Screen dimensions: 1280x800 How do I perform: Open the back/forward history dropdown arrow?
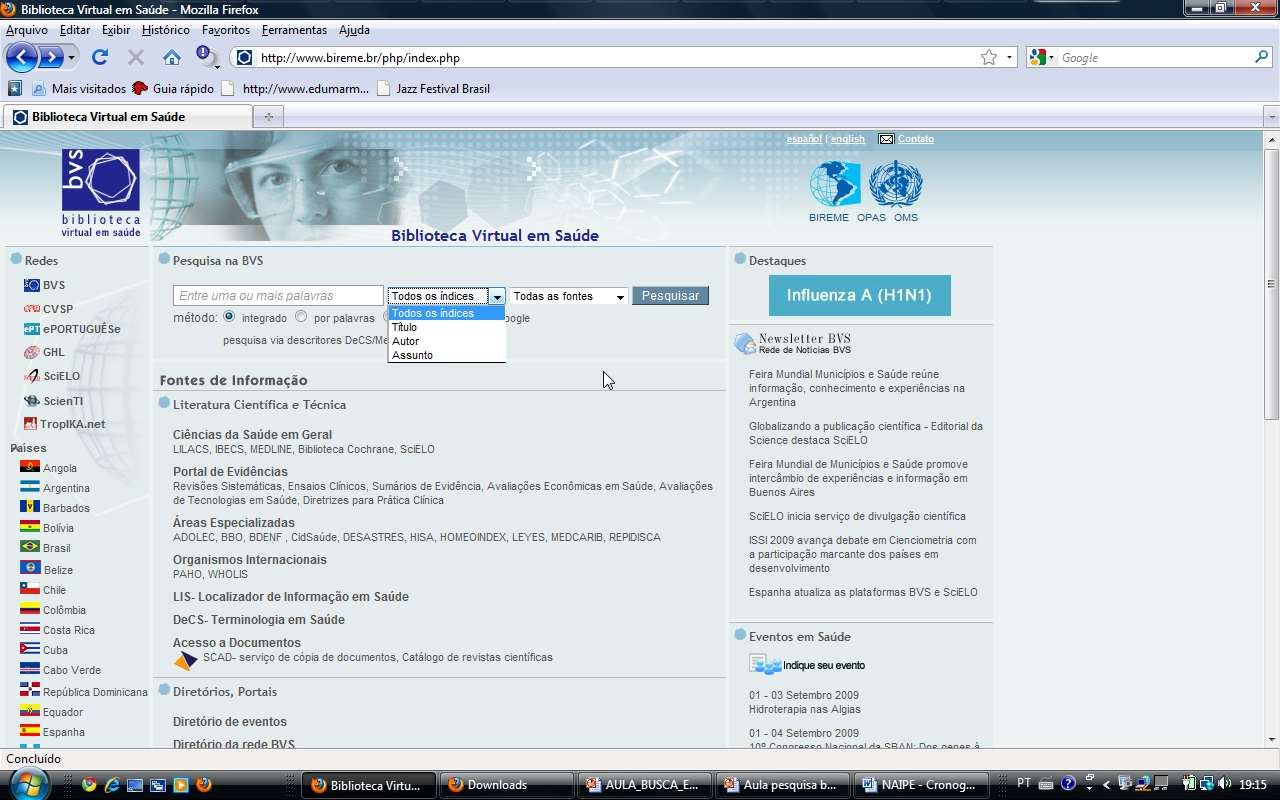(71, 58)
